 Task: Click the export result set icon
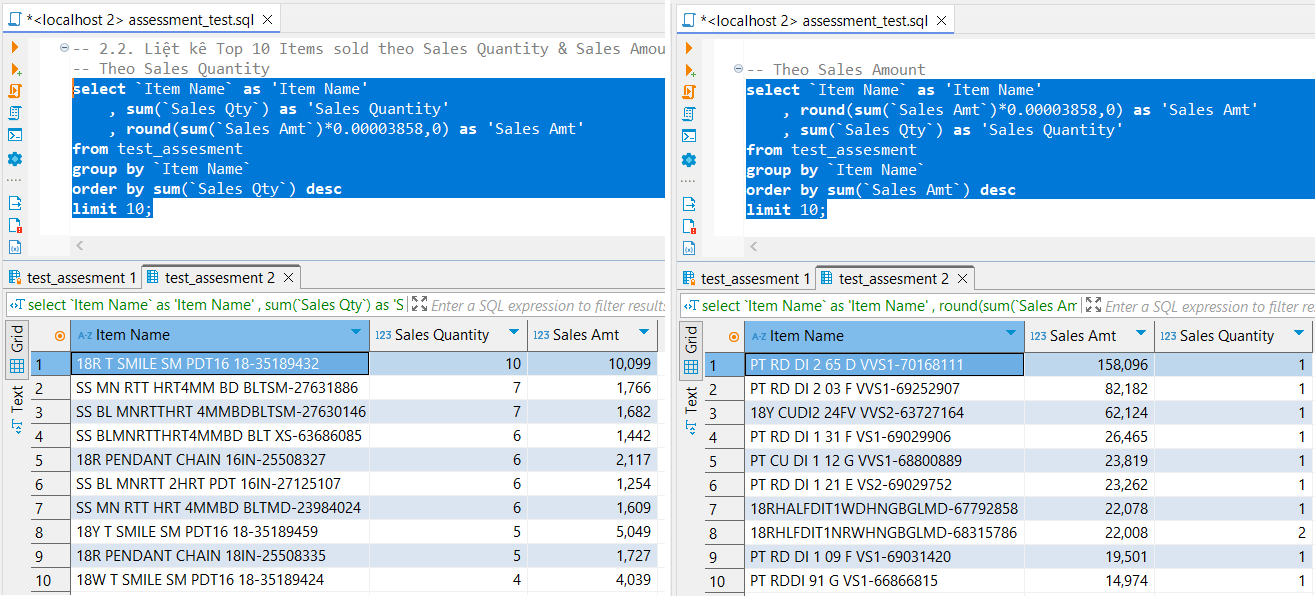(x=13, y=203)
